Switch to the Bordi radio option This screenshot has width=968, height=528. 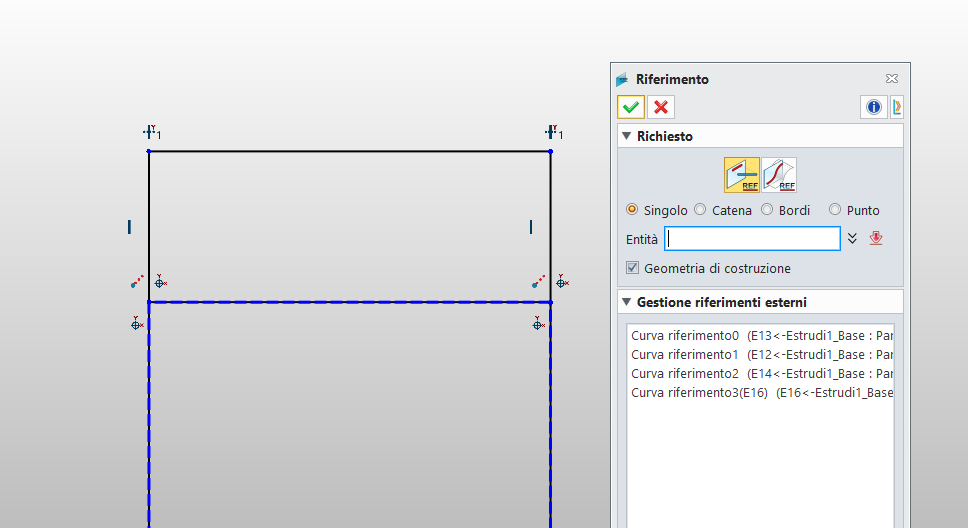(x=767, y=210)
